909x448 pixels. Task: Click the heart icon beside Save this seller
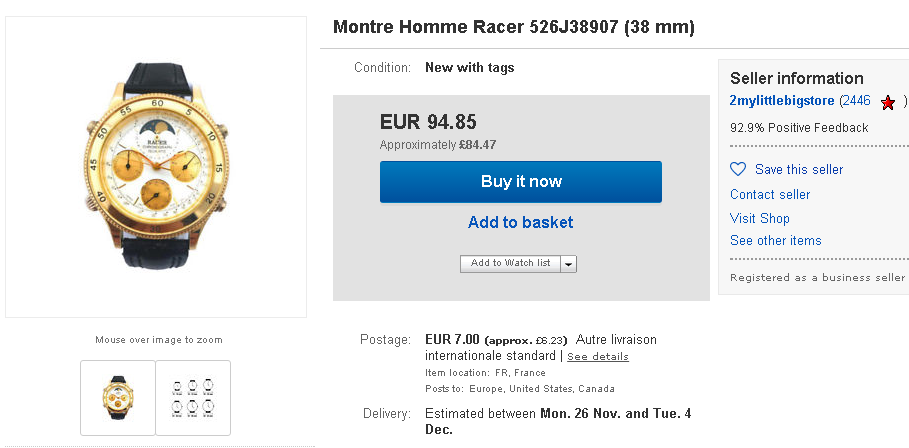click(x=738, y=170)
